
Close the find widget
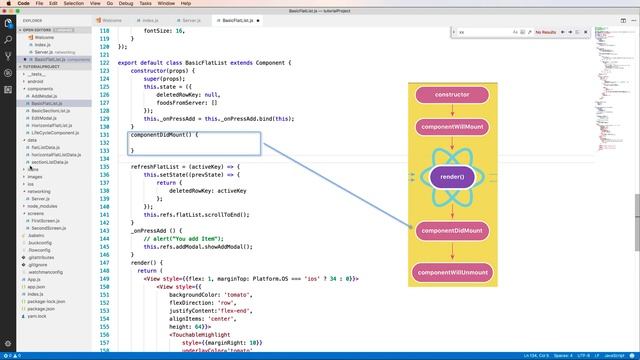point(586,32)
